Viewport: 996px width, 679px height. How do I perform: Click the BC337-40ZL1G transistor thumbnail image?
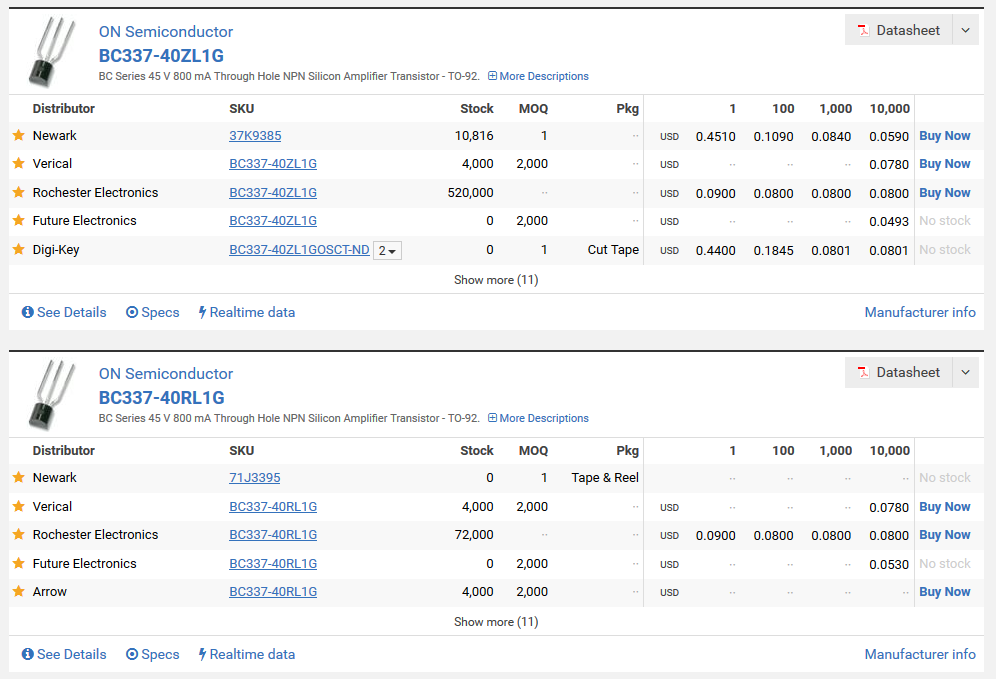pyautogui.click(x=51, y=52)
